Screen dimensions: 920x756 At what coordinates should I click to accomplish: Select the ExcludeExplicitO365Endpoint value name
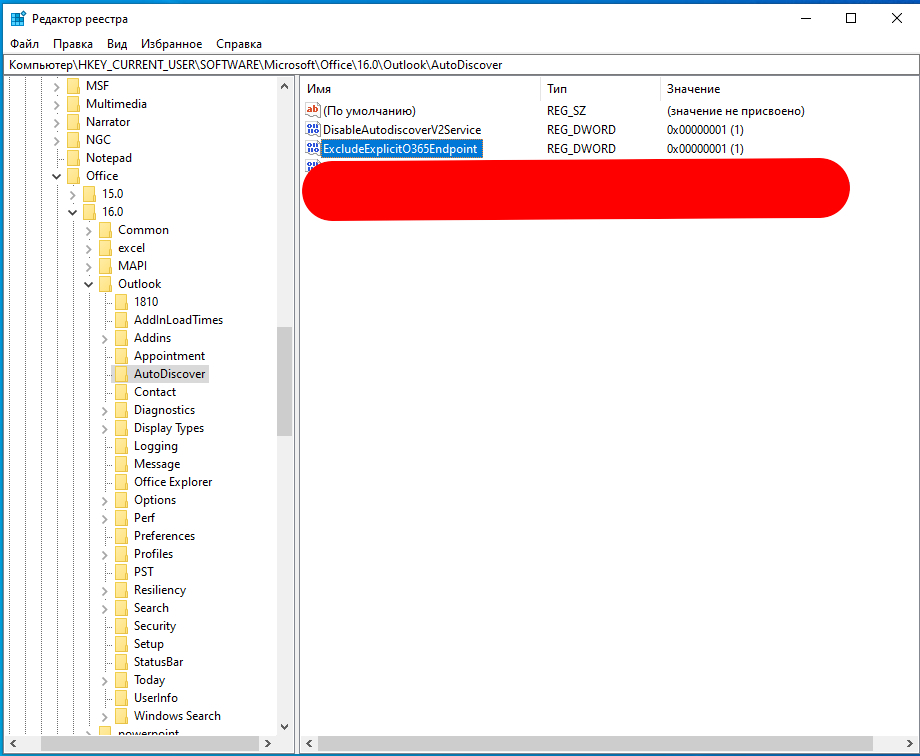[401, 148]
